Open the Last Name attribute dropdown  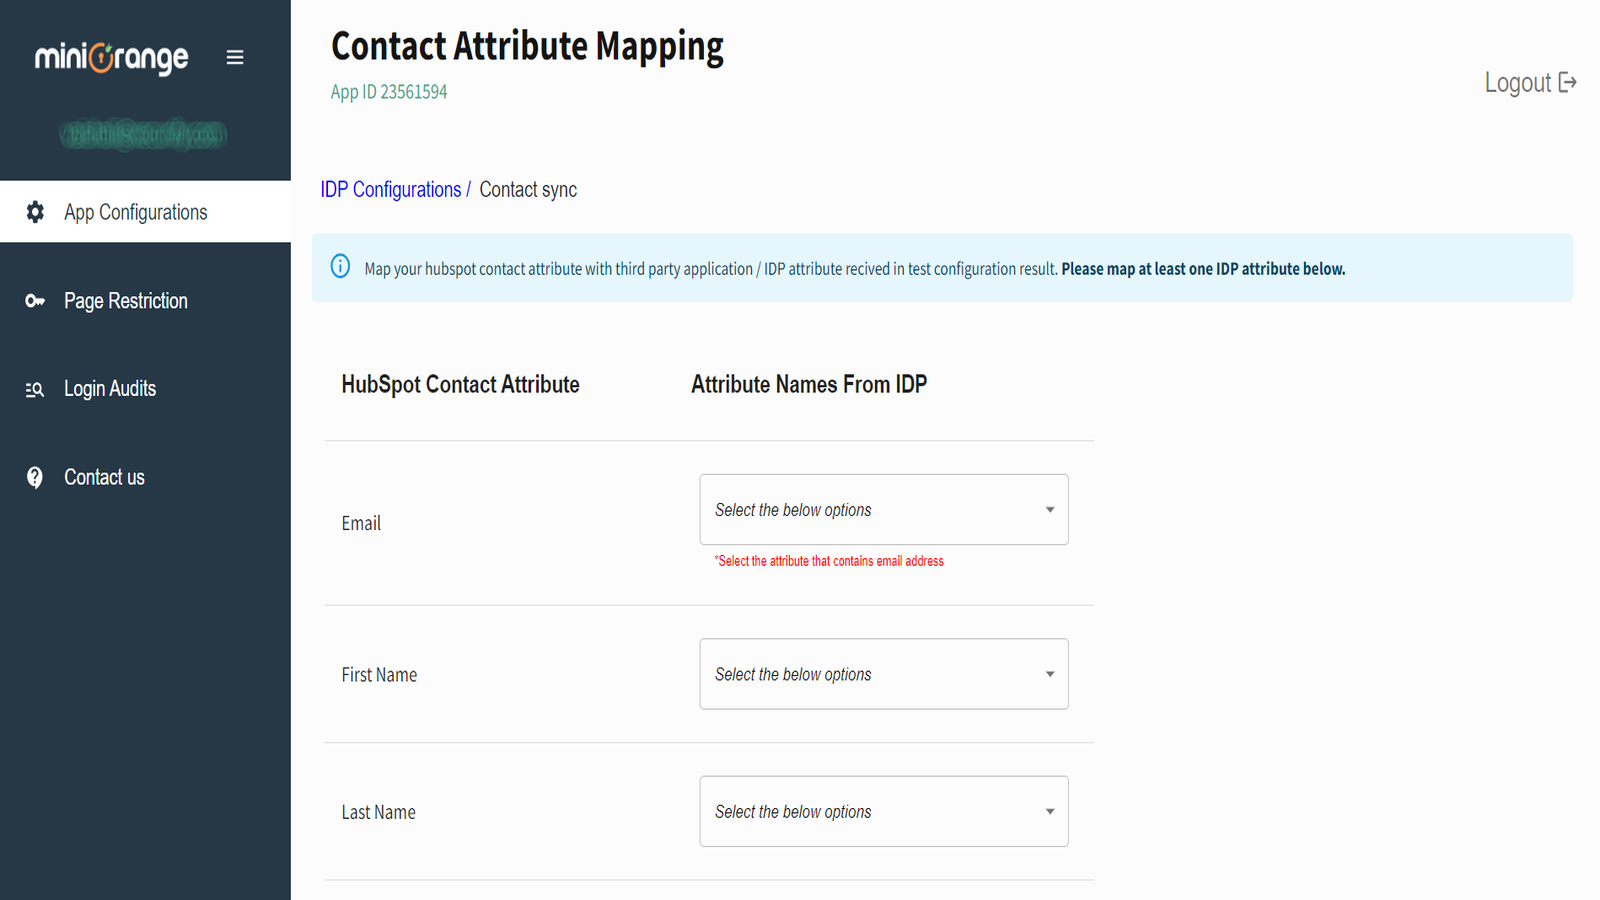point(884,811)
